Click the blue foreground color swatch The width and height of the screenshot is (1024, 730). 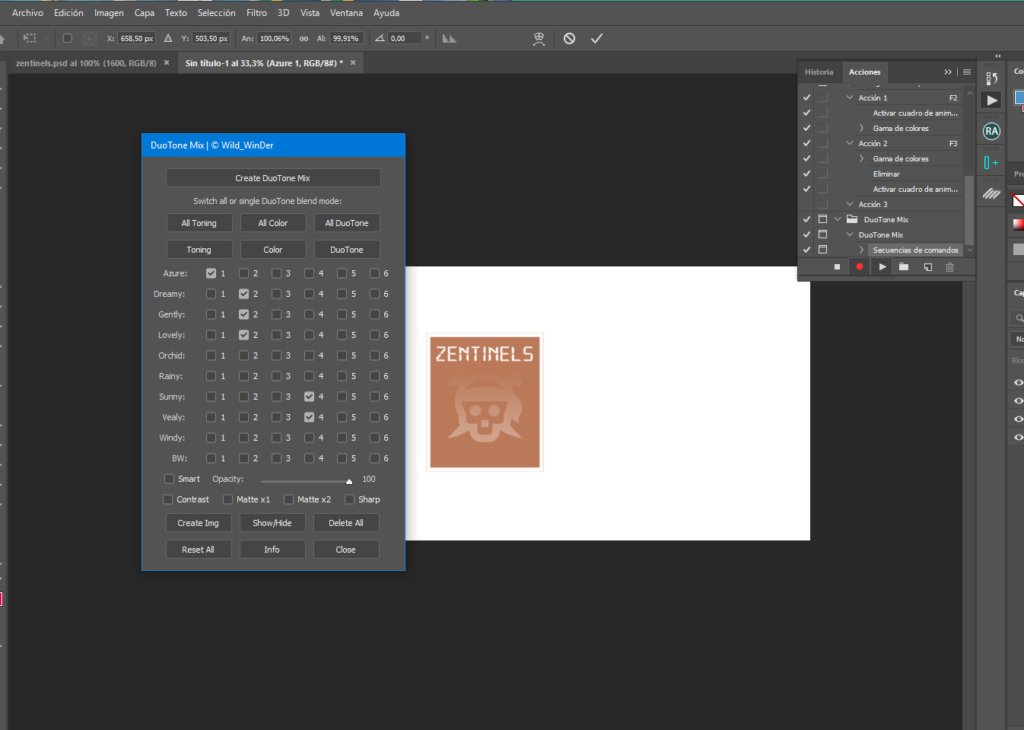pyautogui.click(x=1019, y=97)
